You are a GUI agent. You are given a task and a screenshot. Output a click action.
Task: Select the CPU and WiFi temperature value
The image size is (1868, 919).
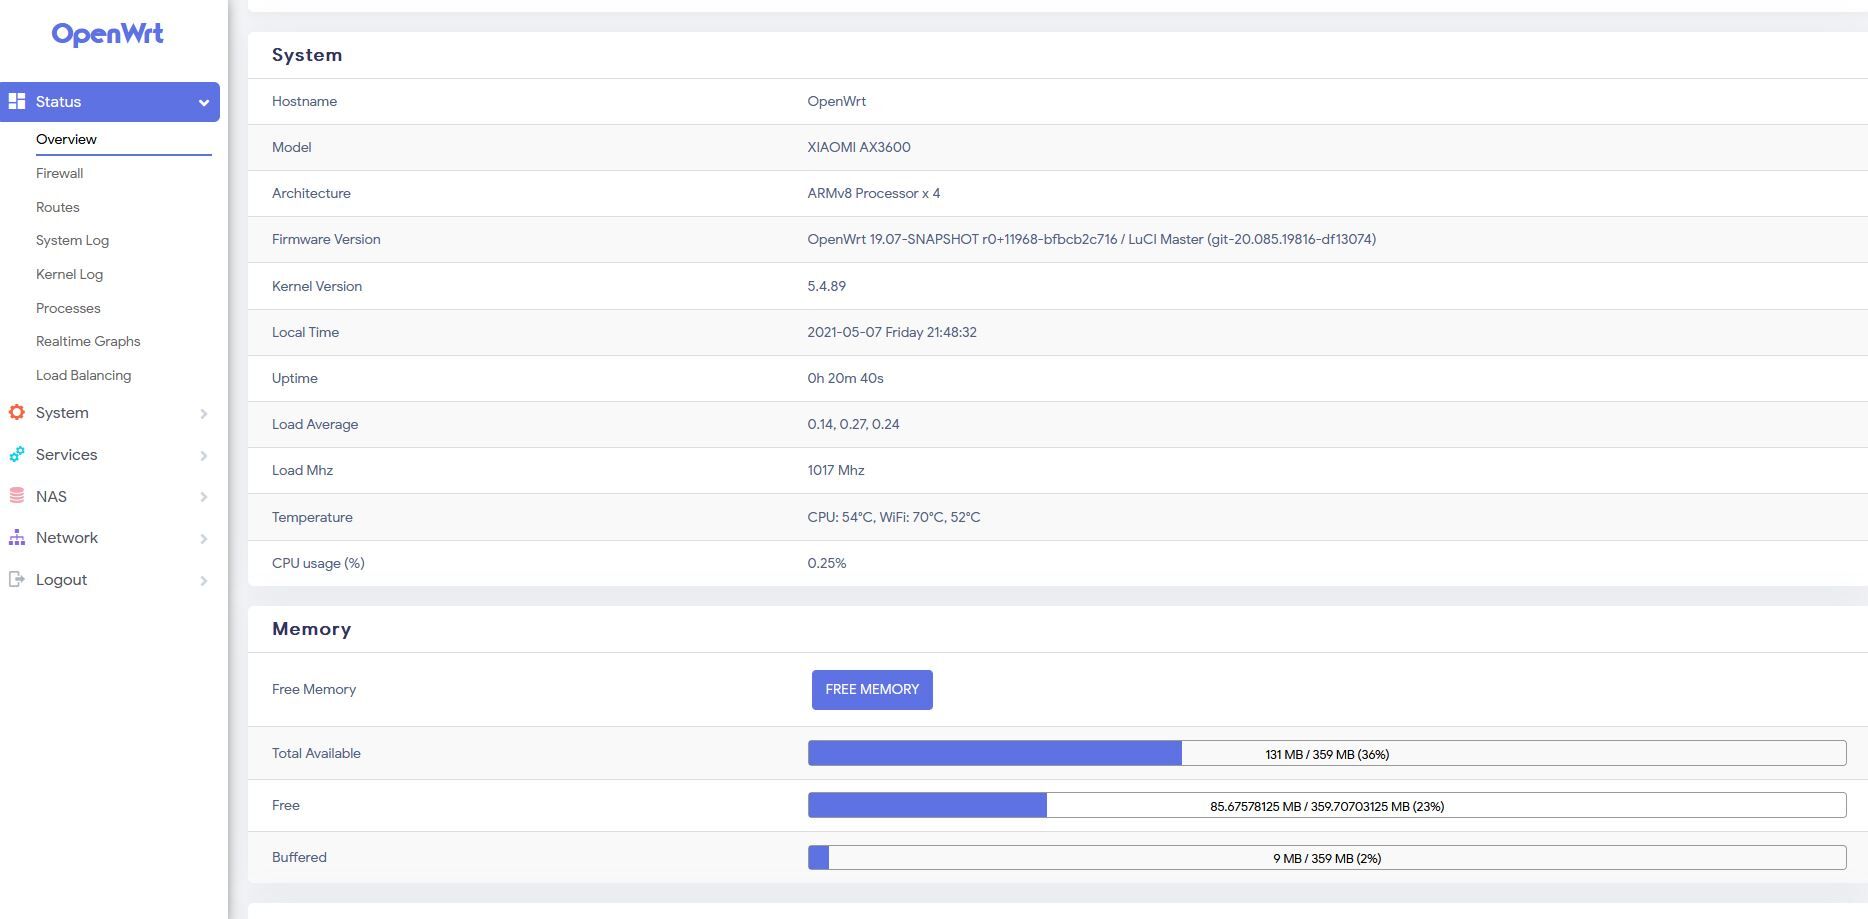pos(893,517)
